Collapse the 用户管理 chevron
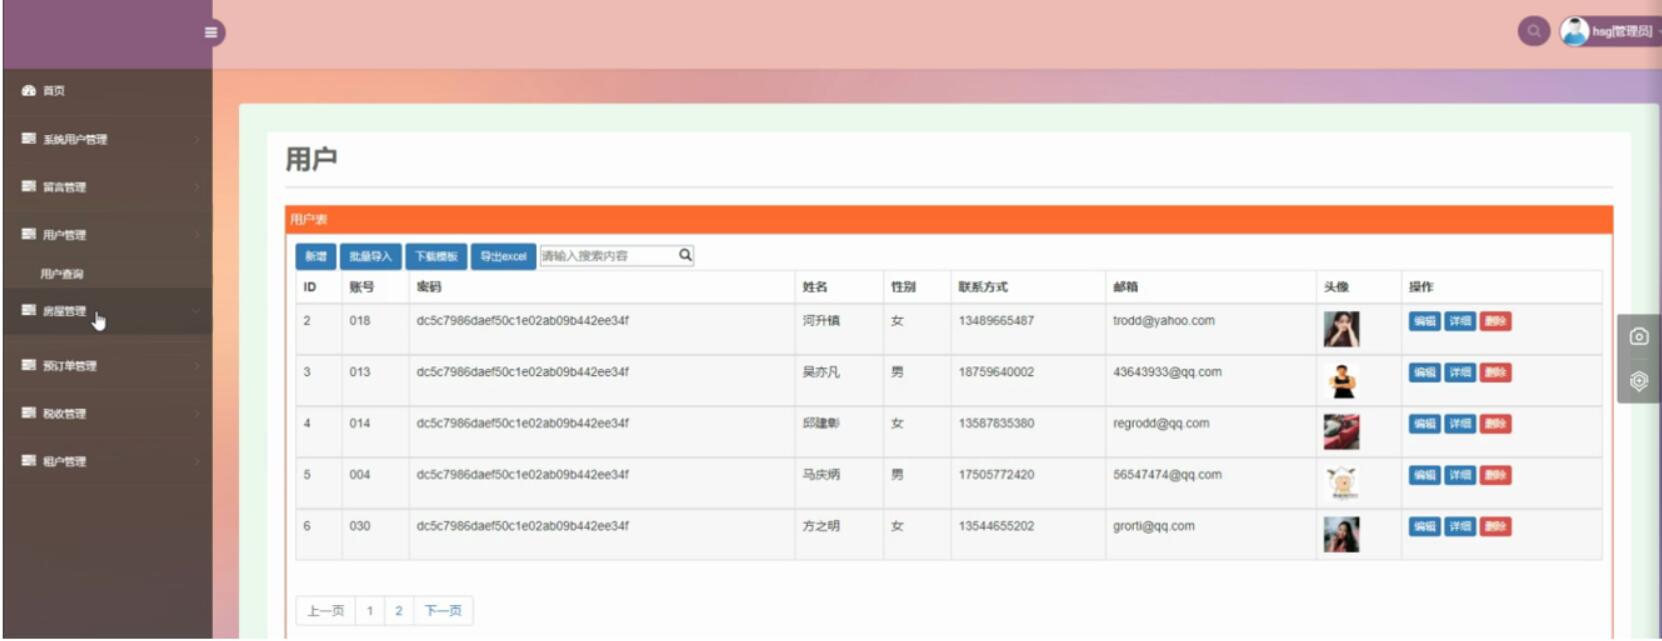 [x=196, y=235]
